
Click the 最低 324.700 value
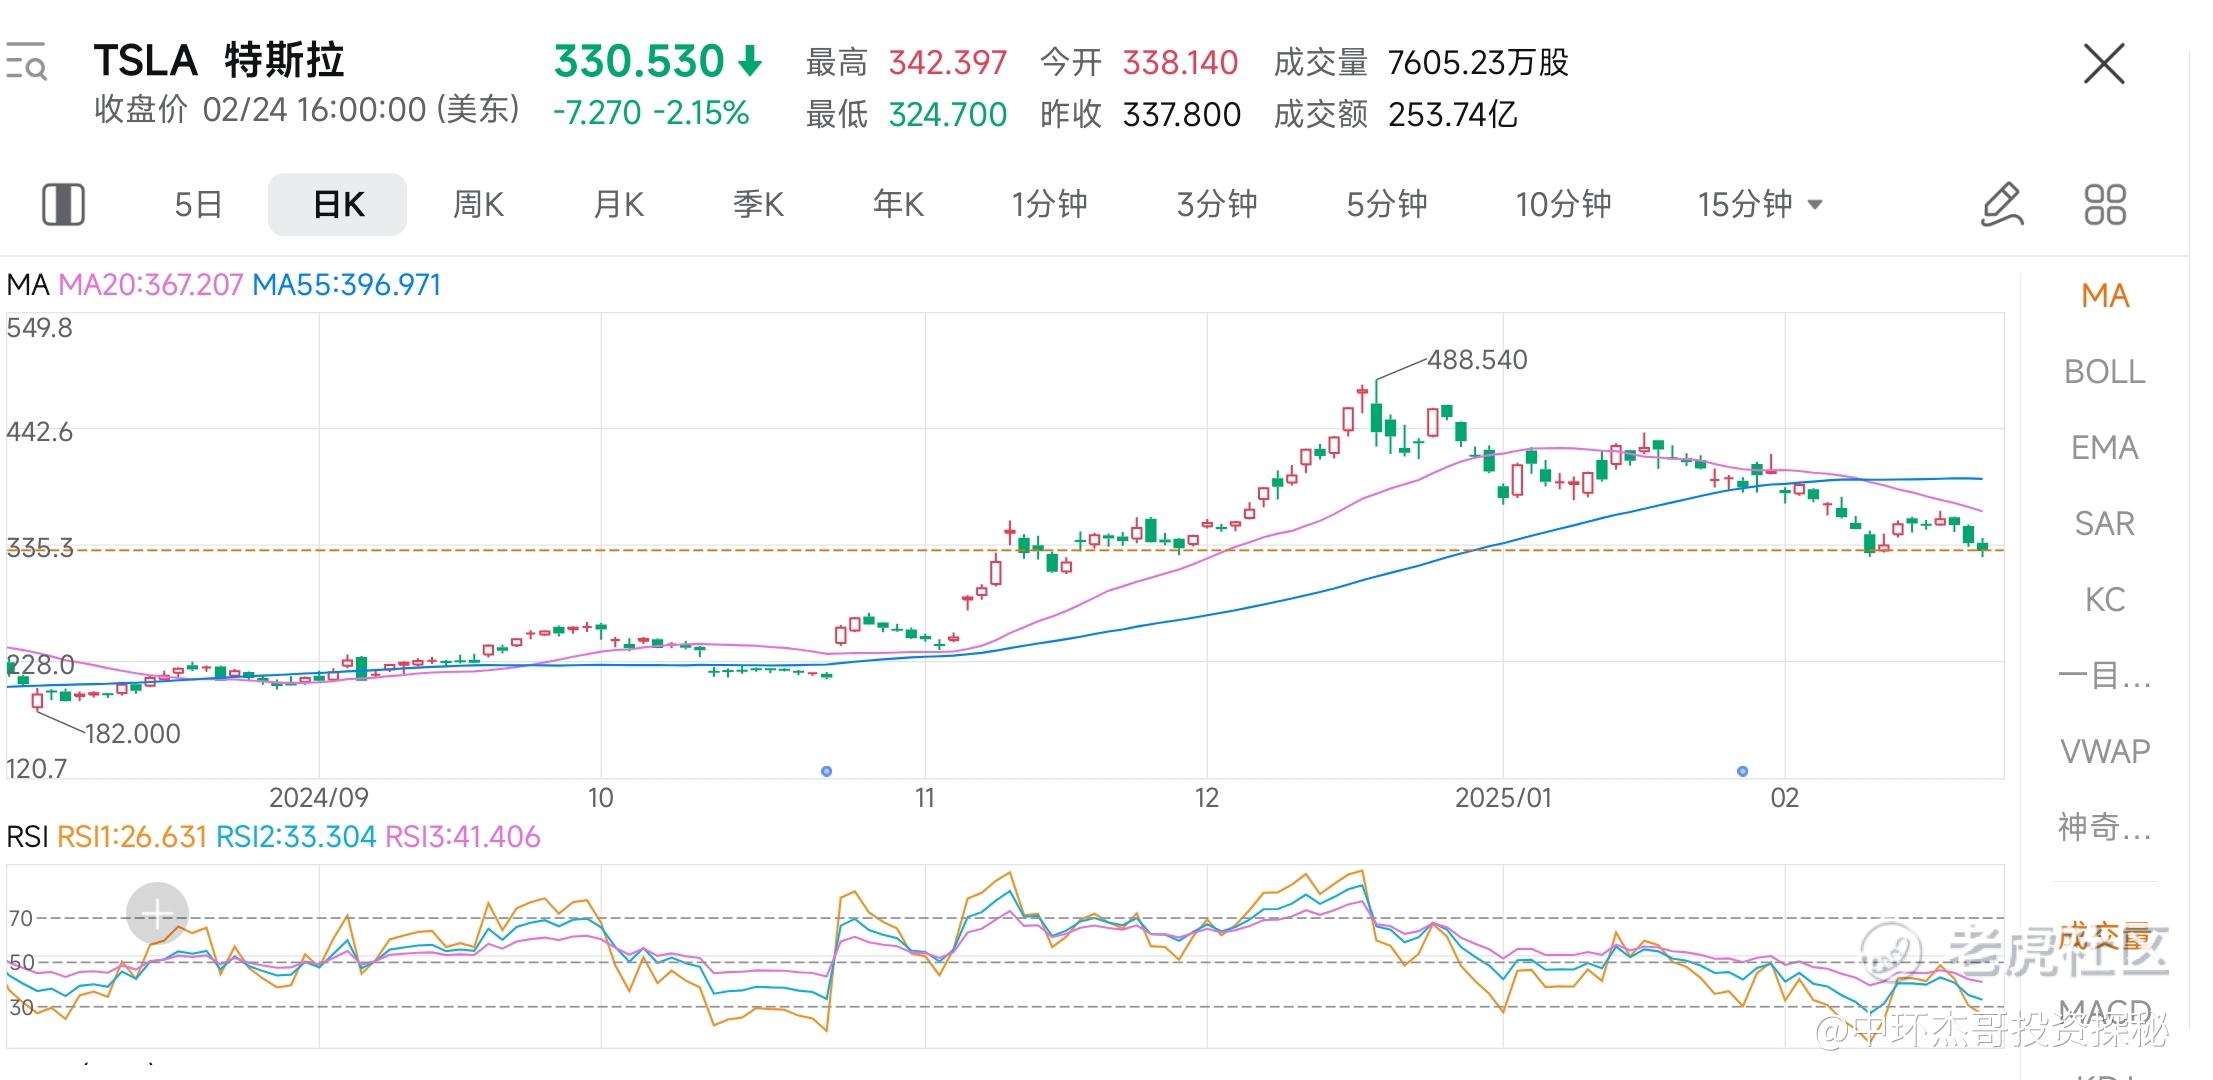pos(947,115)
